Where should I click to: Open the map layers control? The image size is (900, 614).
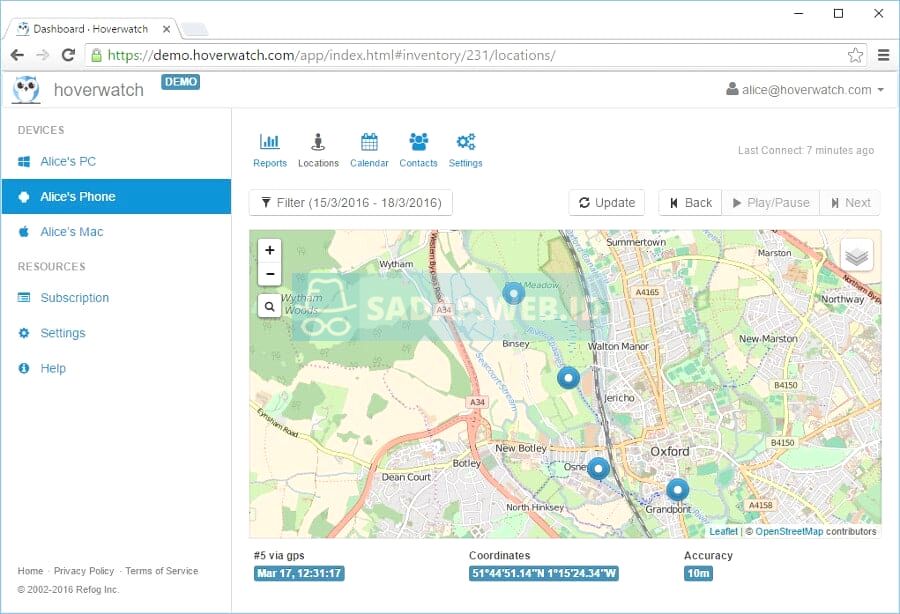tap(856, 255)
